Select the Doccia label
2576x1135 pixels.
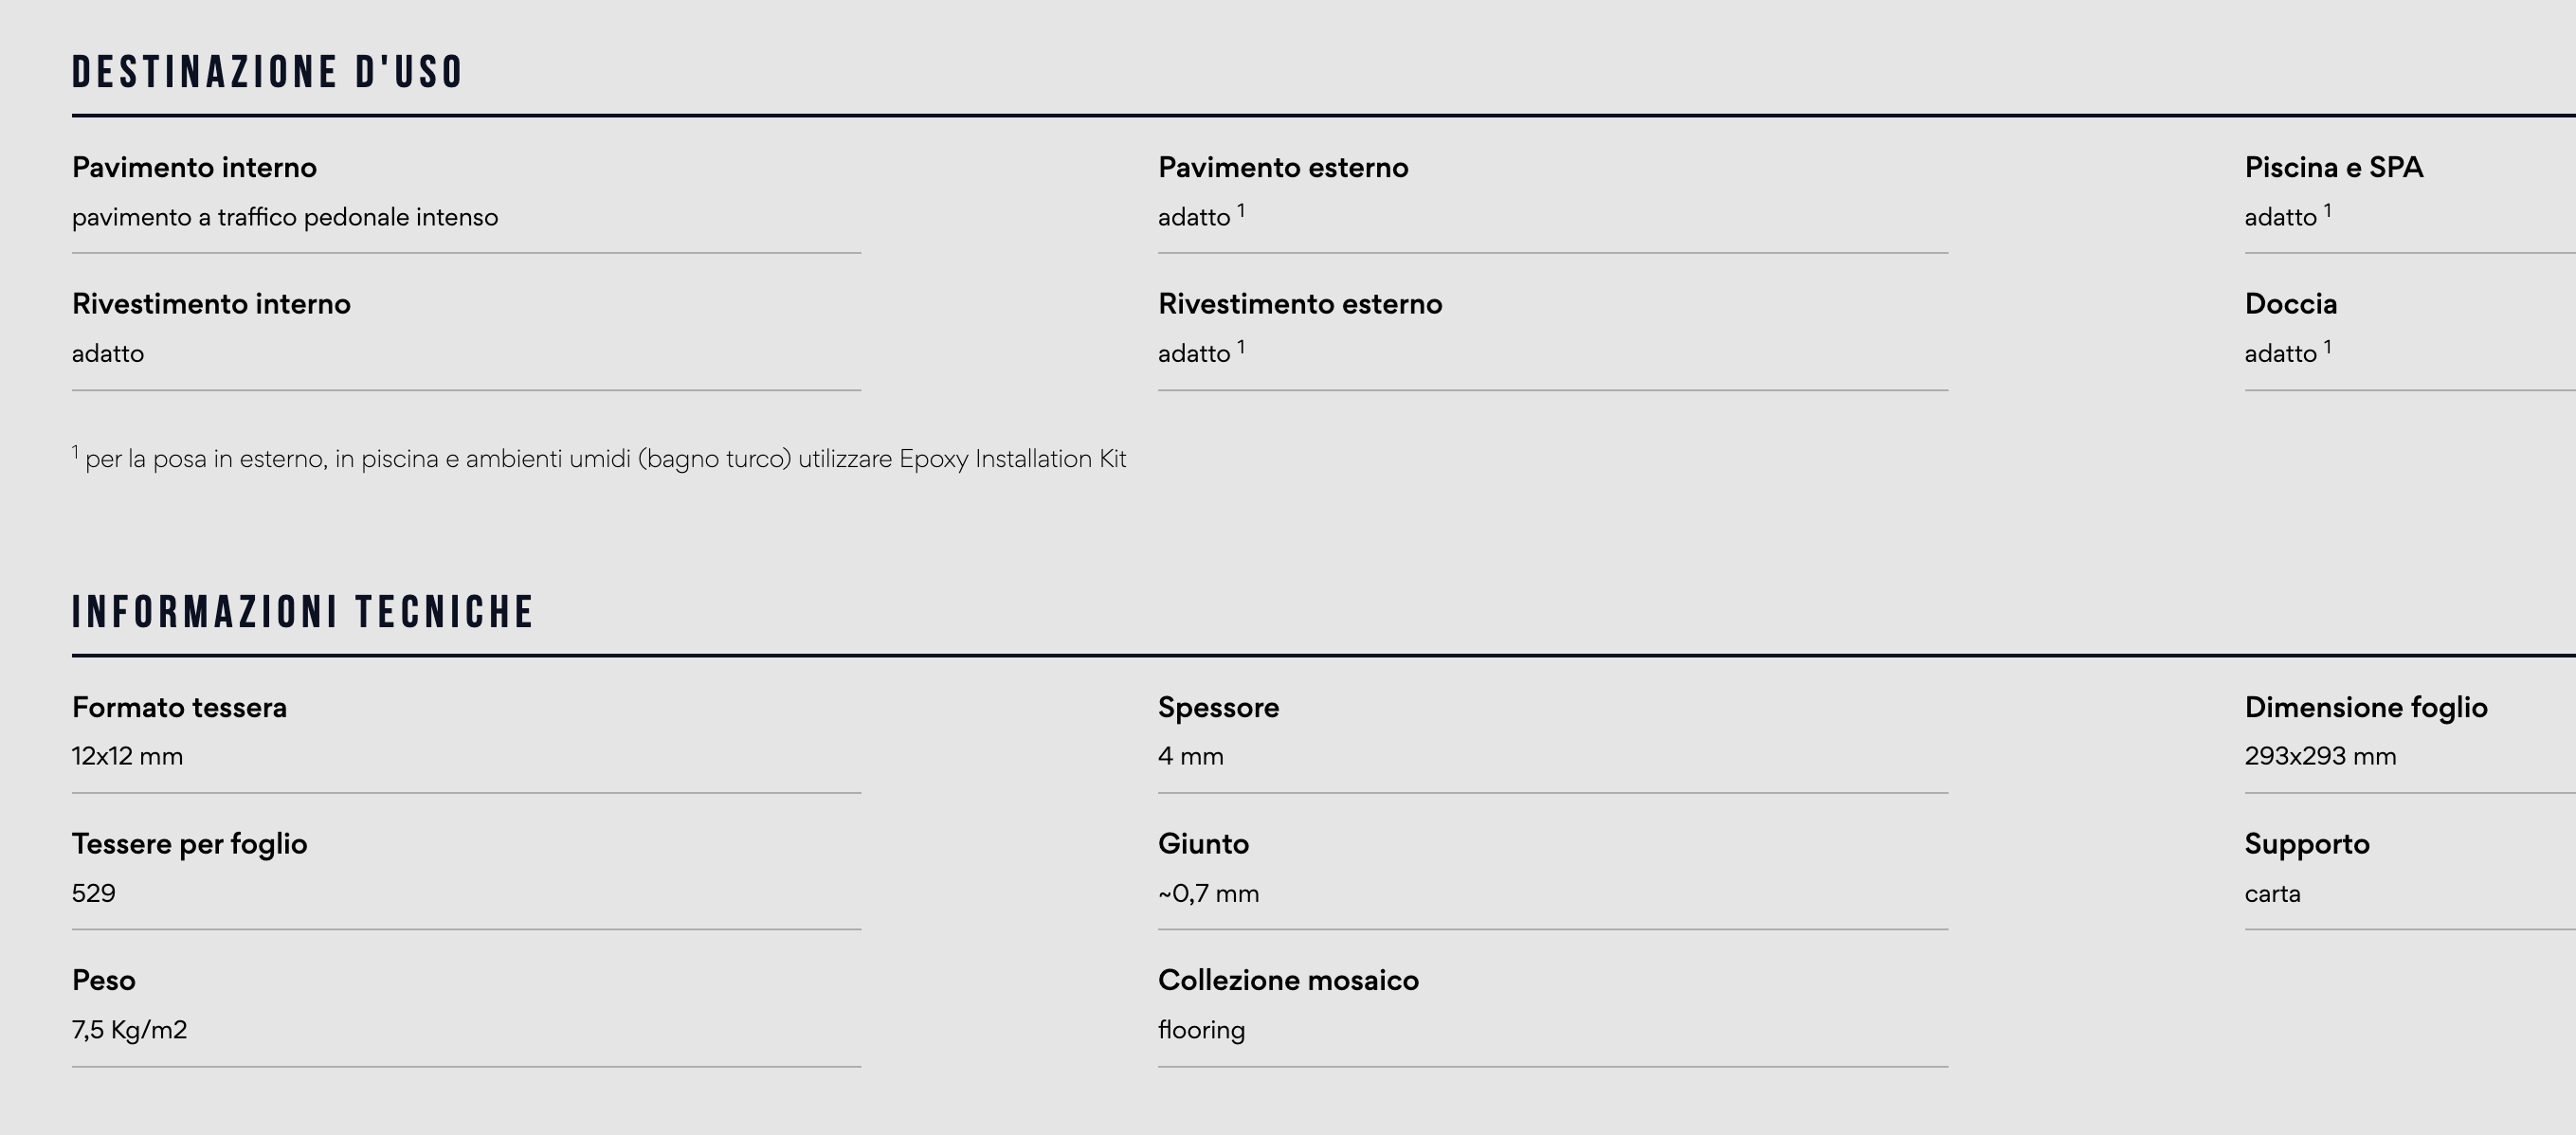(2291, 304)
